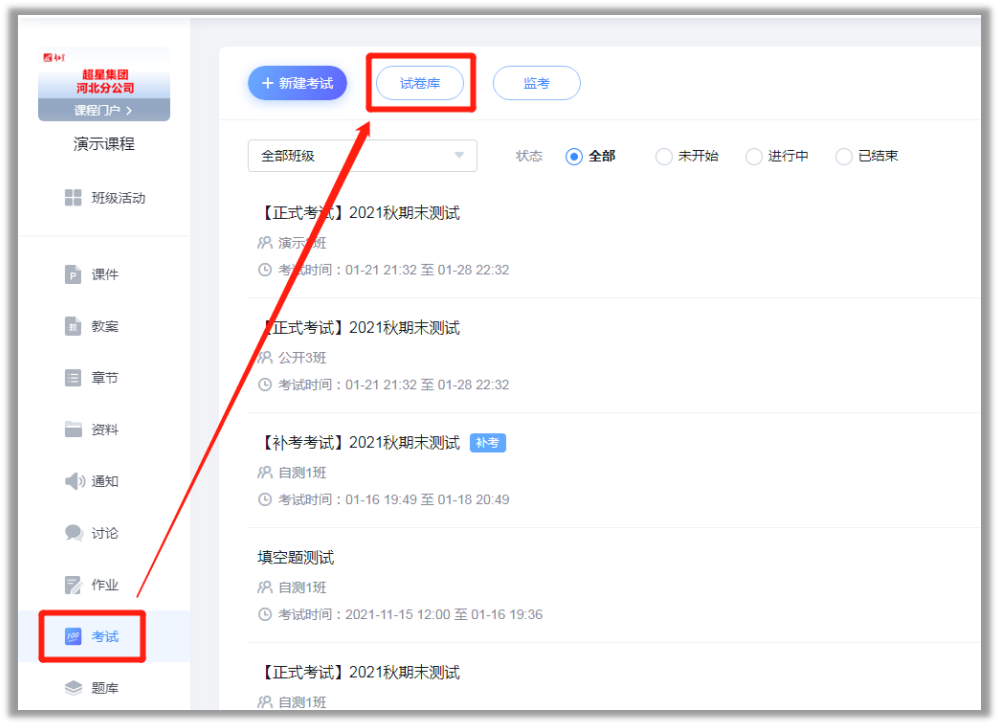This screenshot has height=726, width=999.
Task: Click the 状态 filter label
Action: (529, 156)
